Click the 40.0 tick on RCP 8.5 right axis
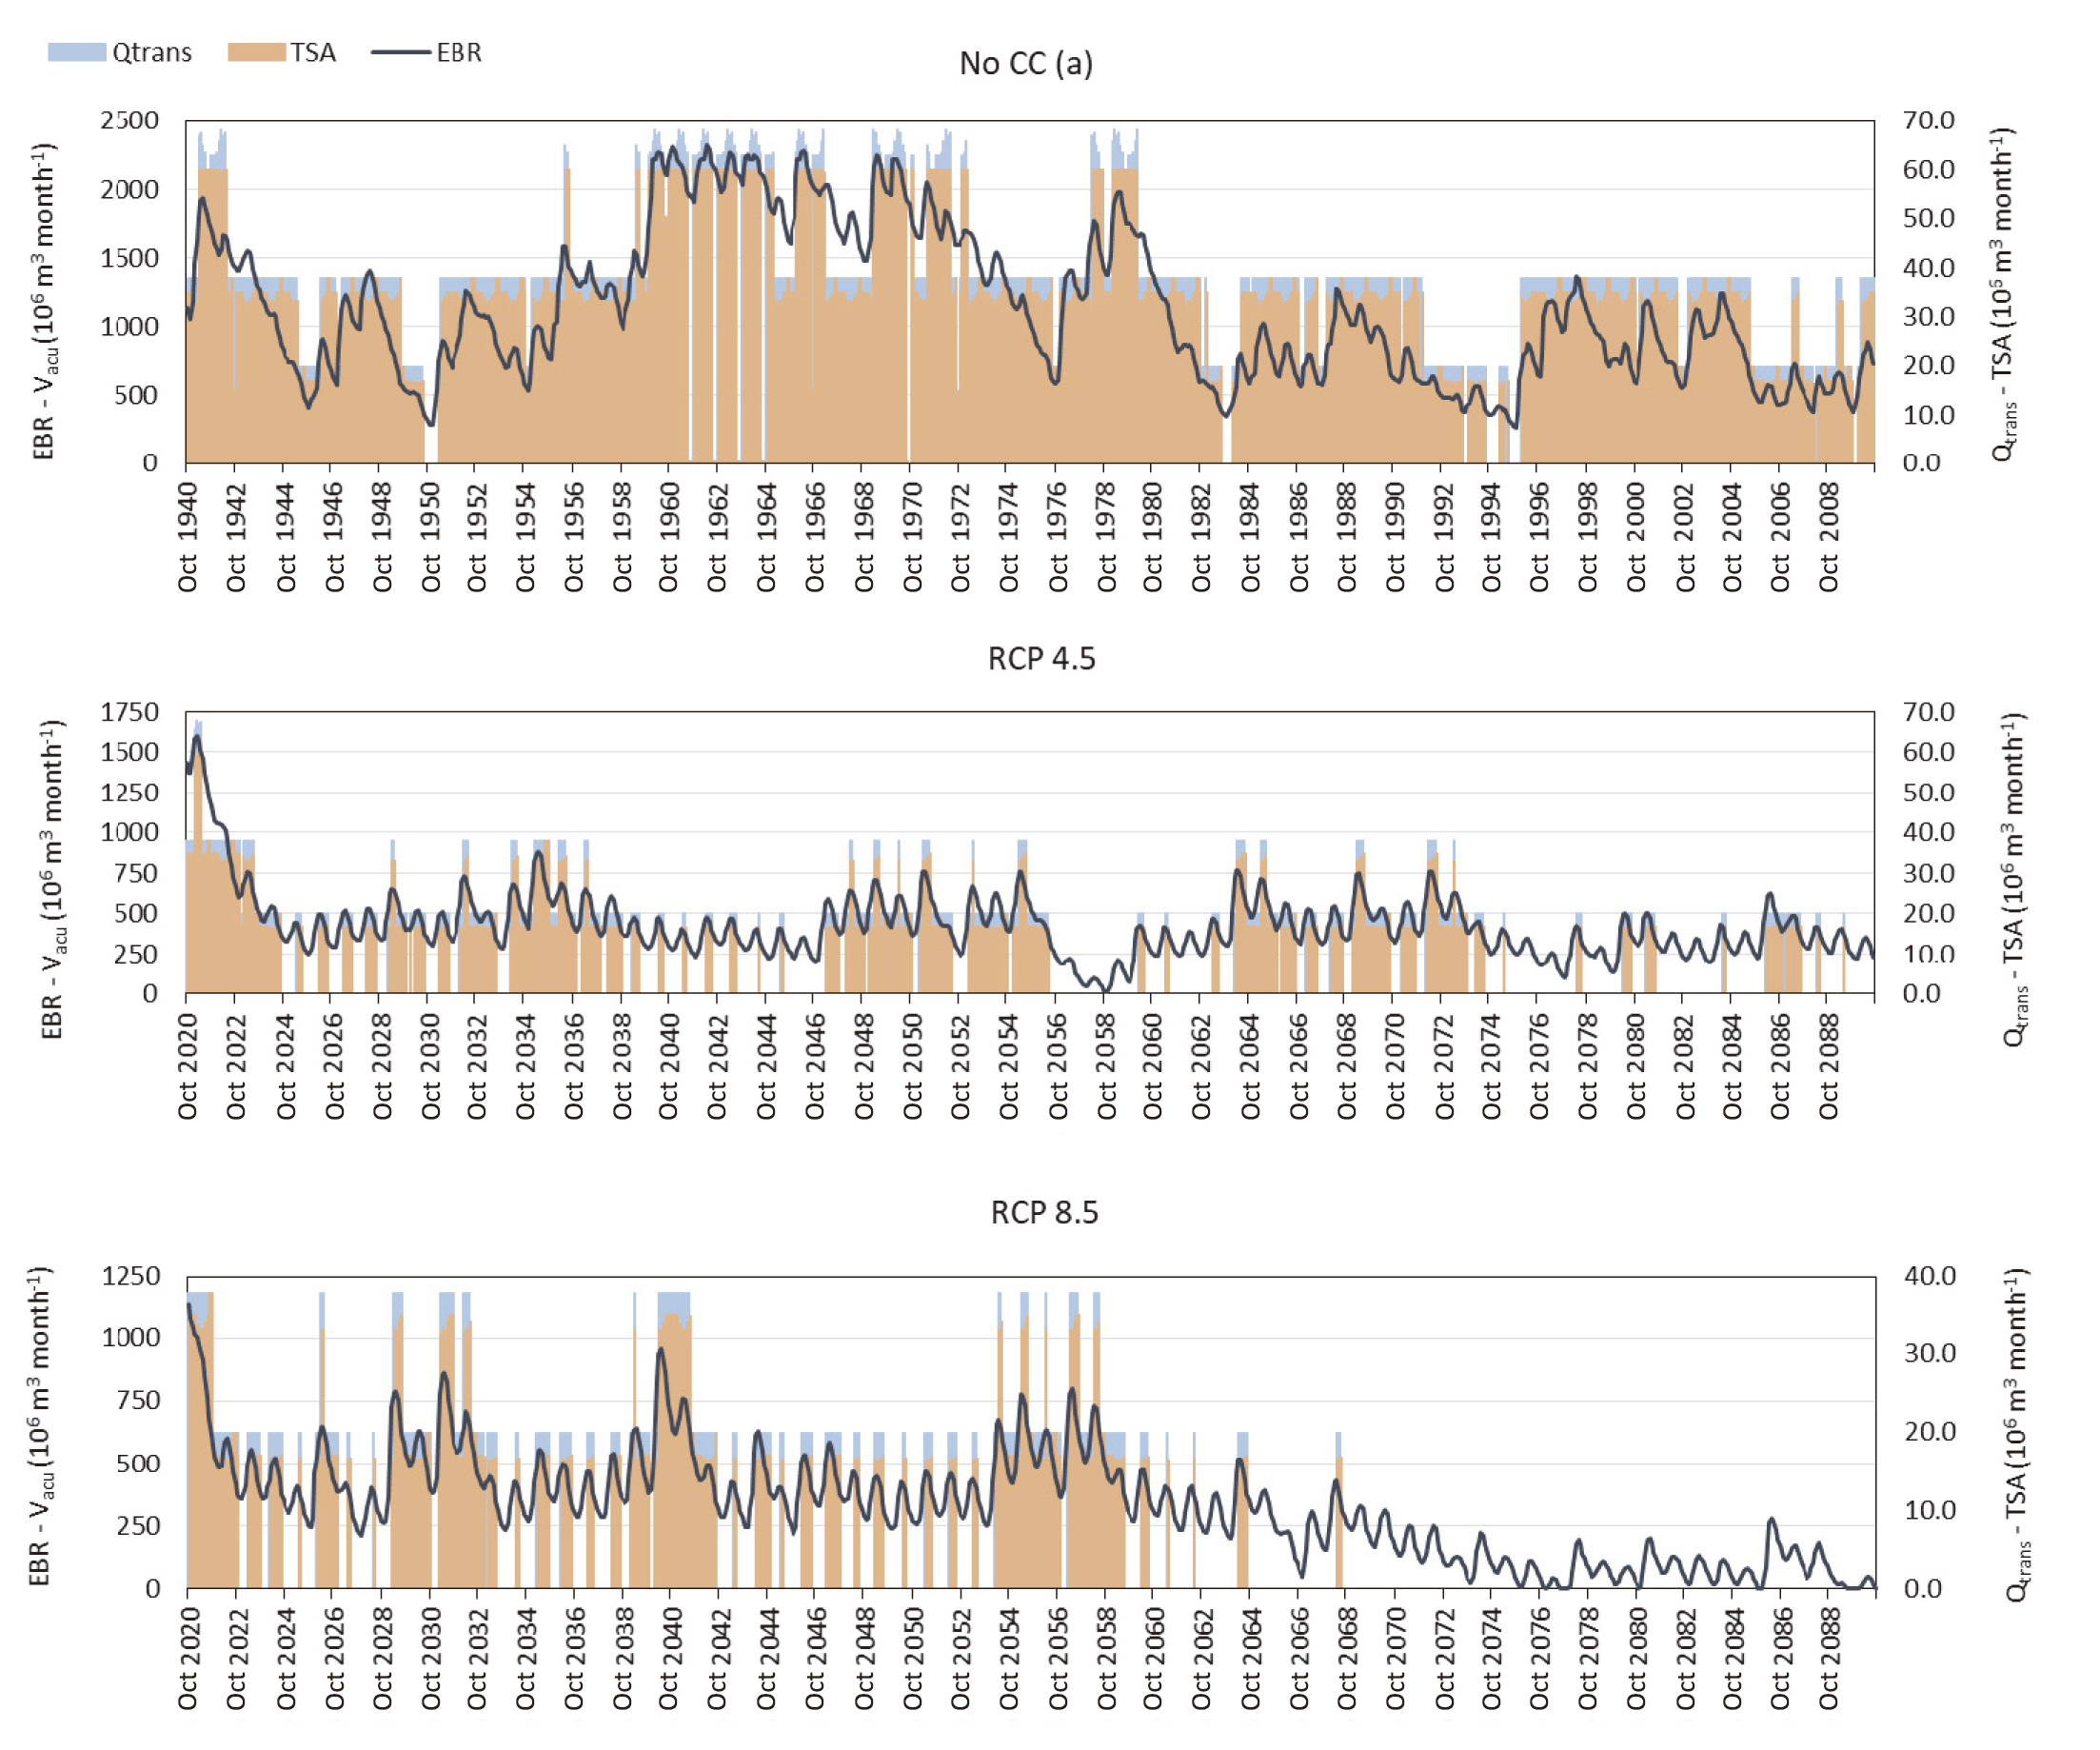This screenshot has width=2100, height=1750. [x=1929, y=1275]
